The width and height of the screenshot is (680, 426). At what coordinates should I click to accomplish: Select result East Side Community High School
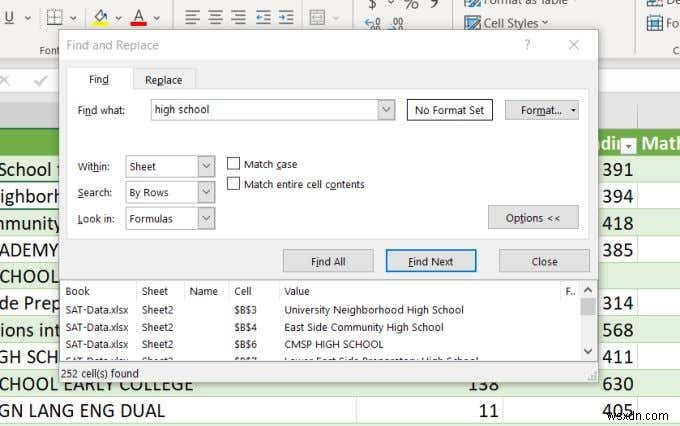pyautogui.click(x=364, y=327)
